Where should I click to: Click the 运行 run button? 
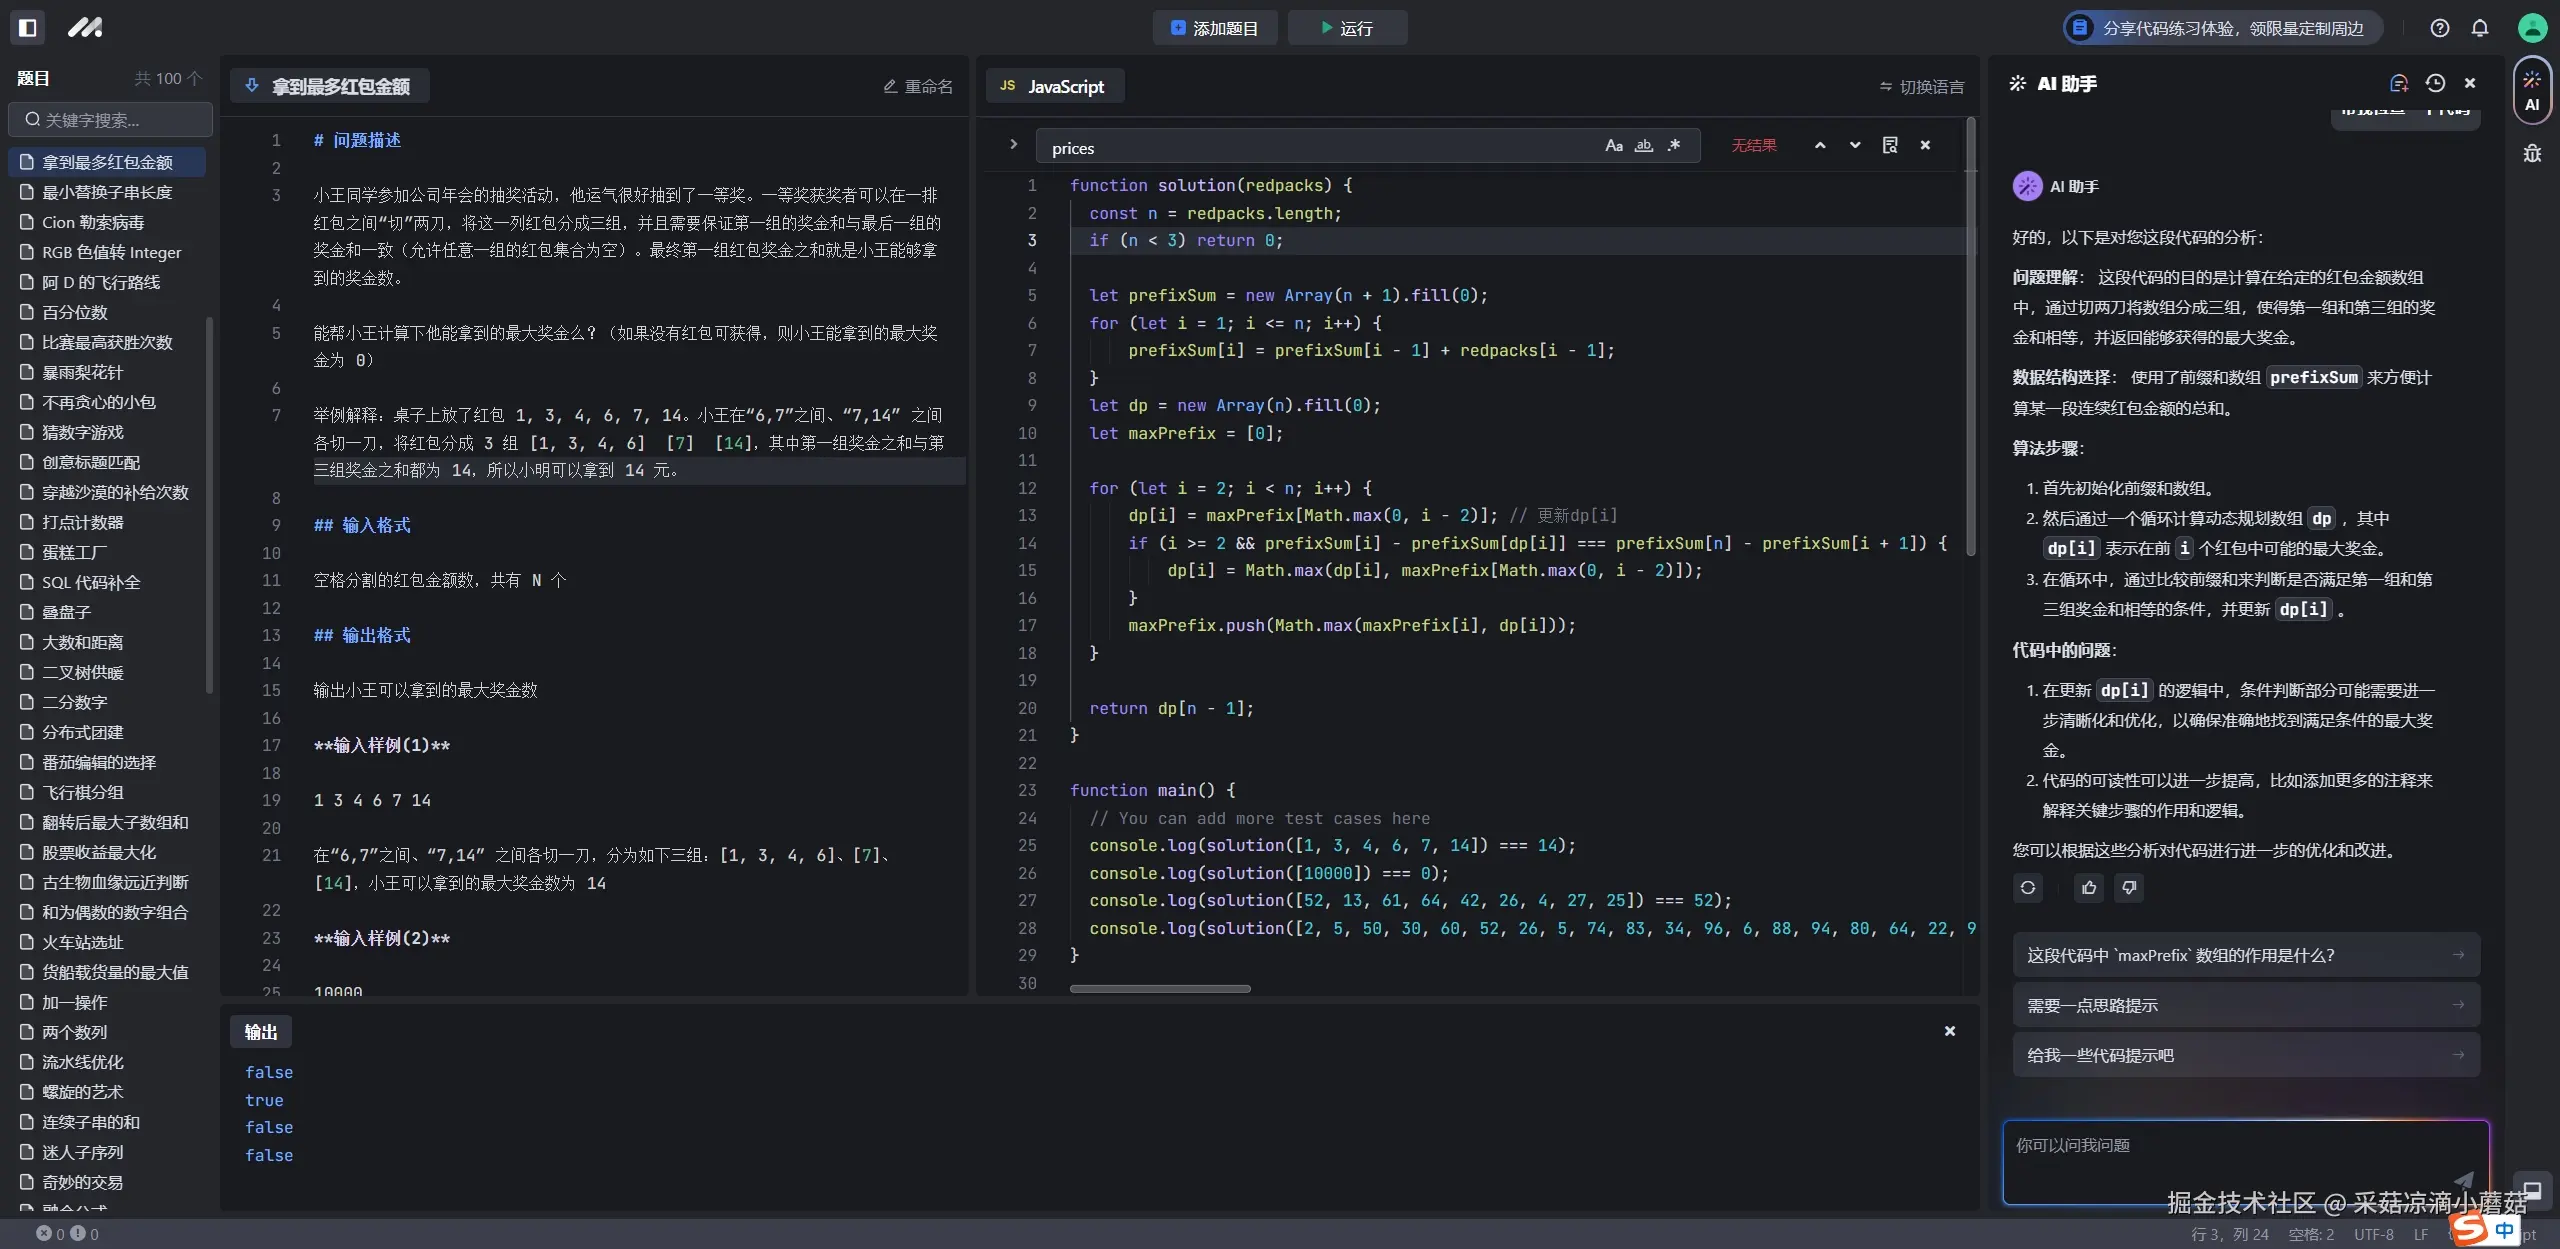[1347, 28]
